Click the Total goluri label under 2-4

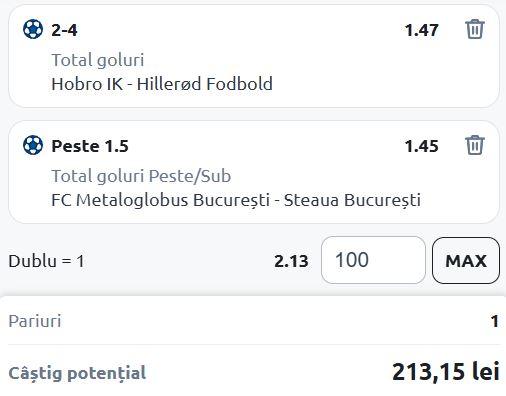98,60
